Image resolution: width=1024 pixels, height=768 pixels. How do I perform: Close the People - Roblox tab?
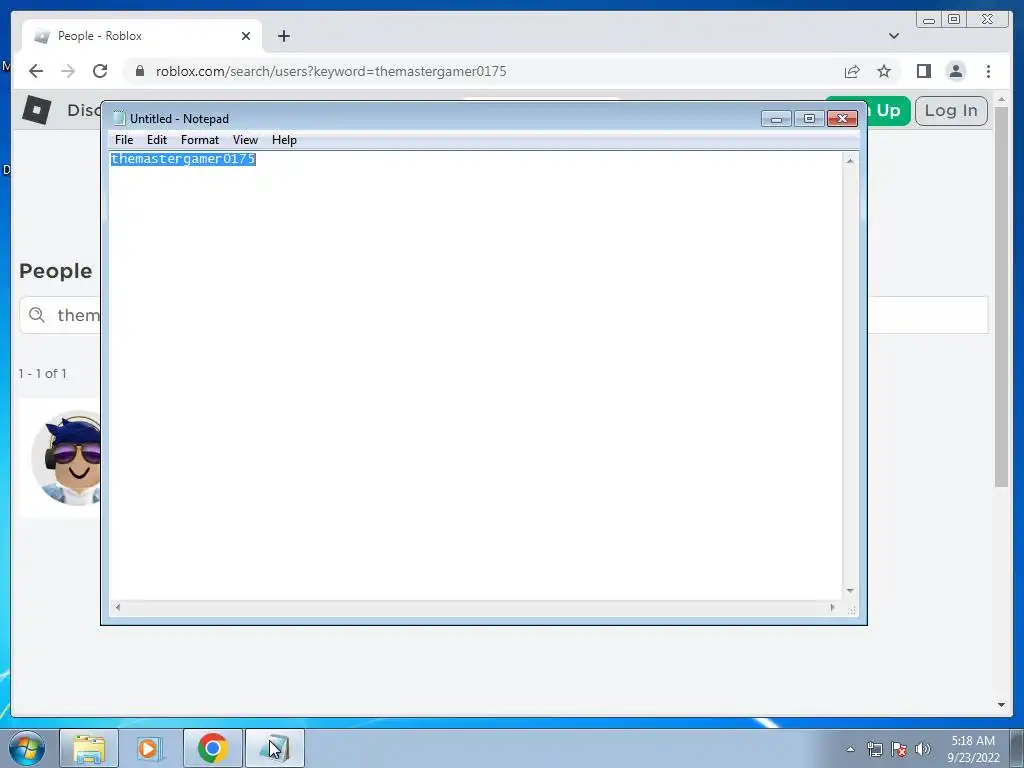[246, 36]
